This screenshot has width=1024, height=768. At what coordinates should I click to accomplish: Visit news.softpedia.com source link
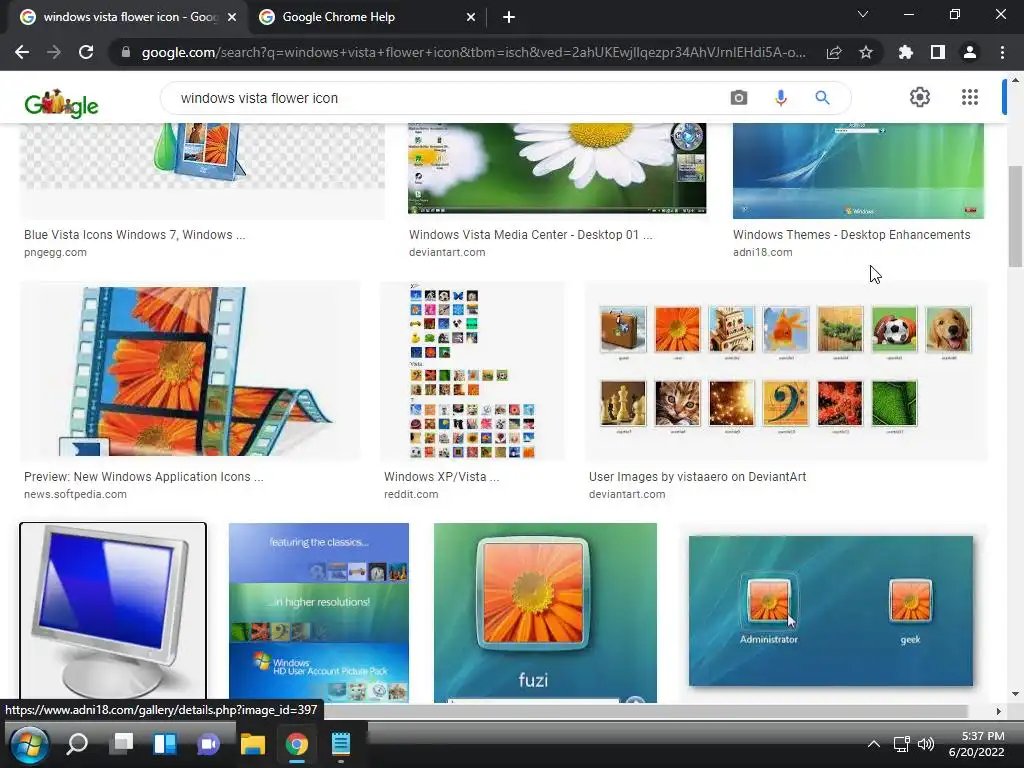(75, 494)
